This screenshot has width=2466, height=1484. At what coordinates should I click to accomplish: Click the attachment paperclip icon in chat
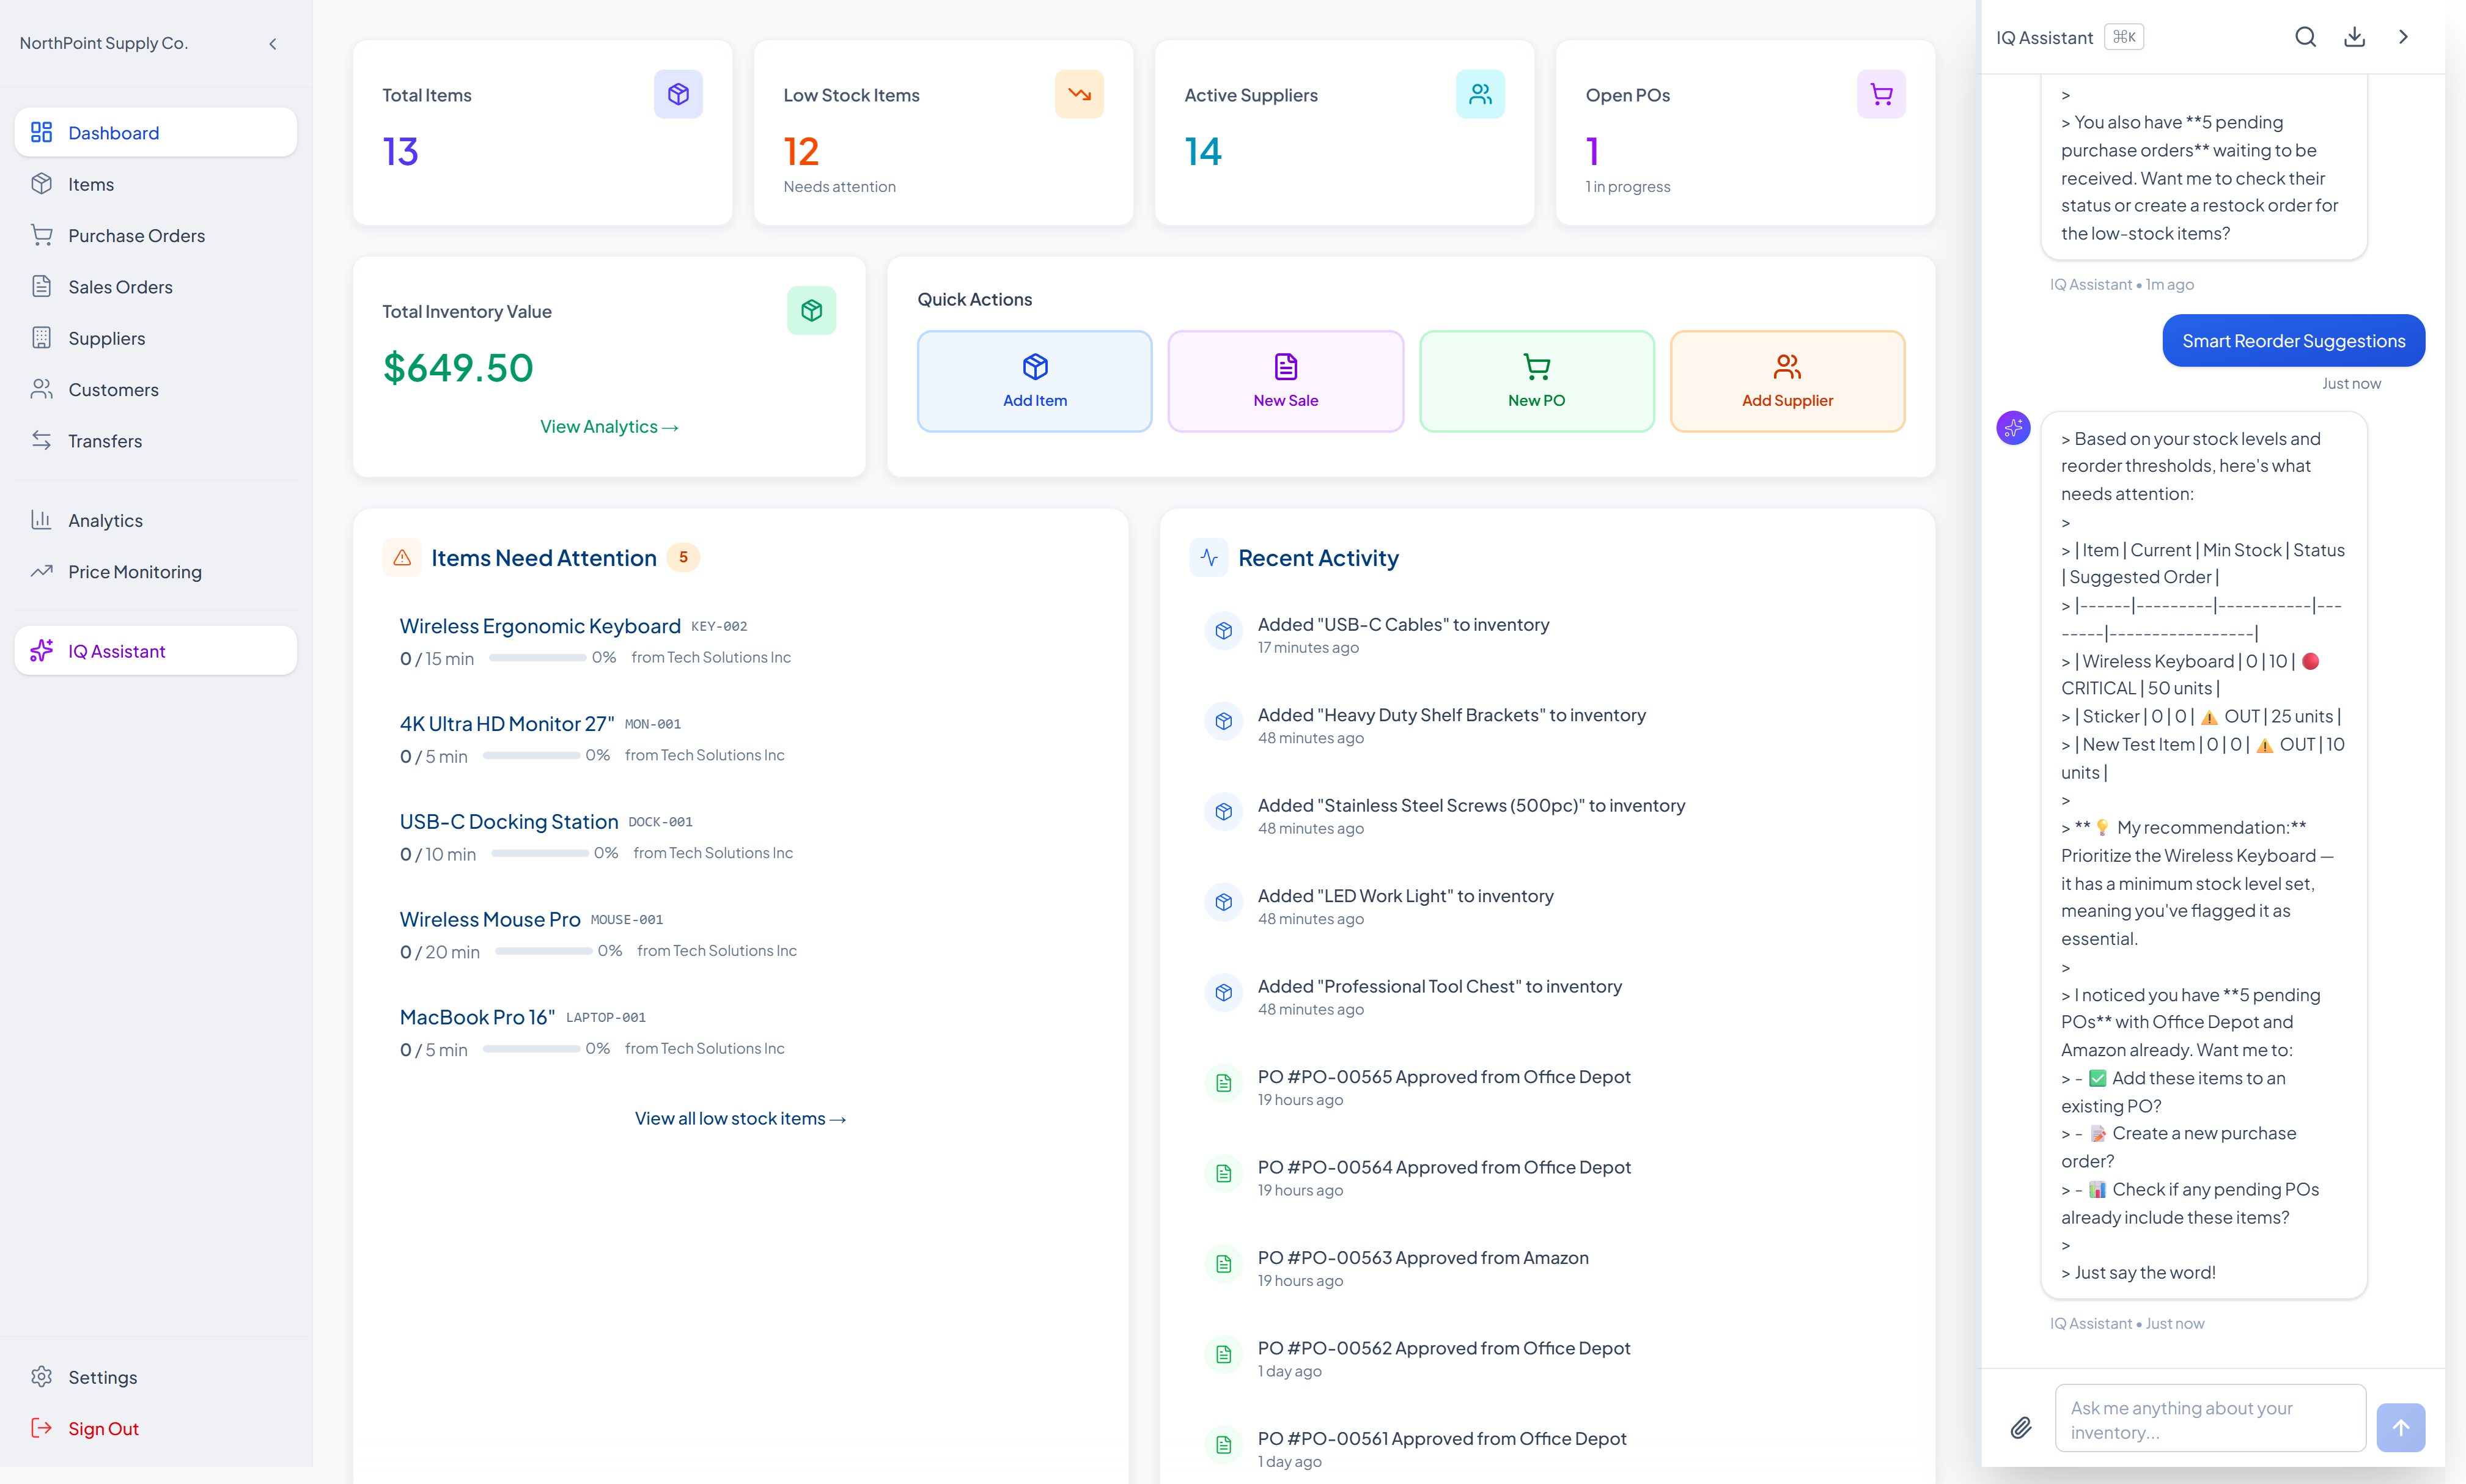pyautogui.click(x=2020, y=1427)
